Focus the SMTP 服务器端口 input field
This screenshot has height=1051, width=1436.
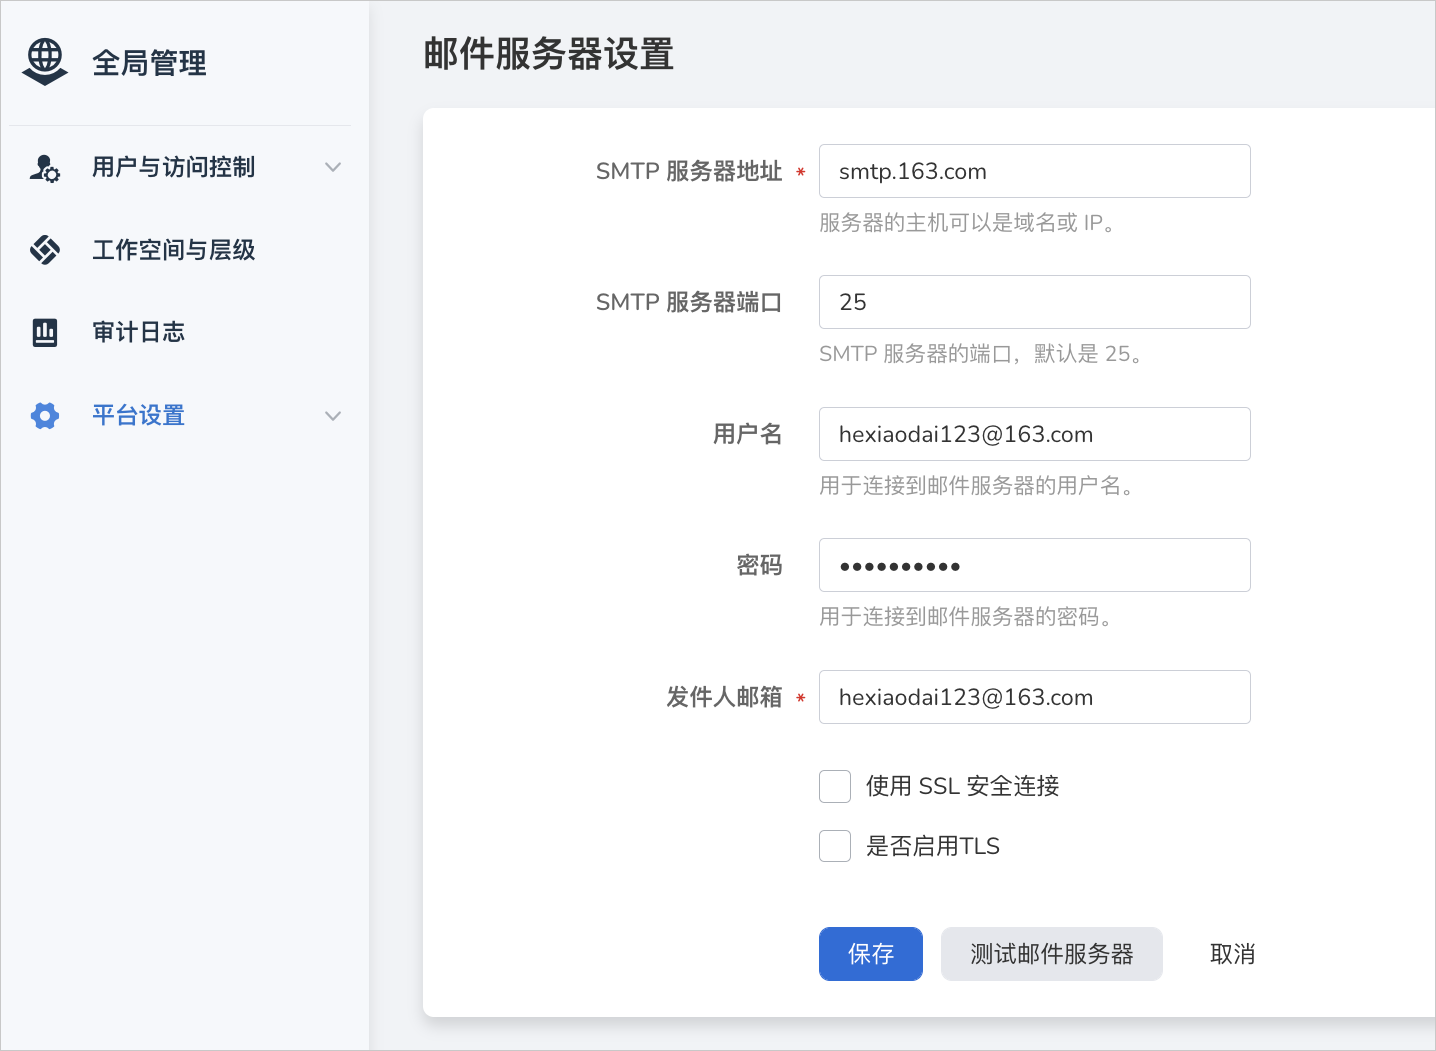click(x=1035, y=302)
